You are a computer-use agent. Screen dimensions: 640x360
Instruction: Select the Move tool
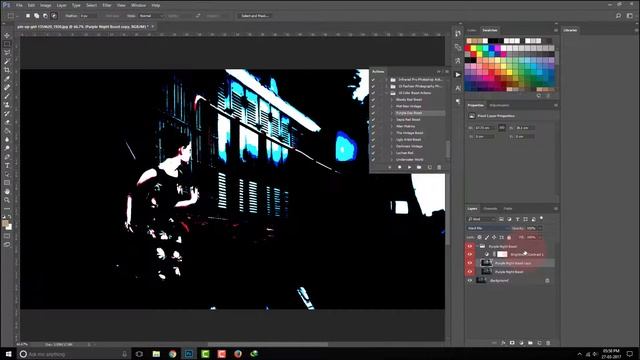[7, 35]
